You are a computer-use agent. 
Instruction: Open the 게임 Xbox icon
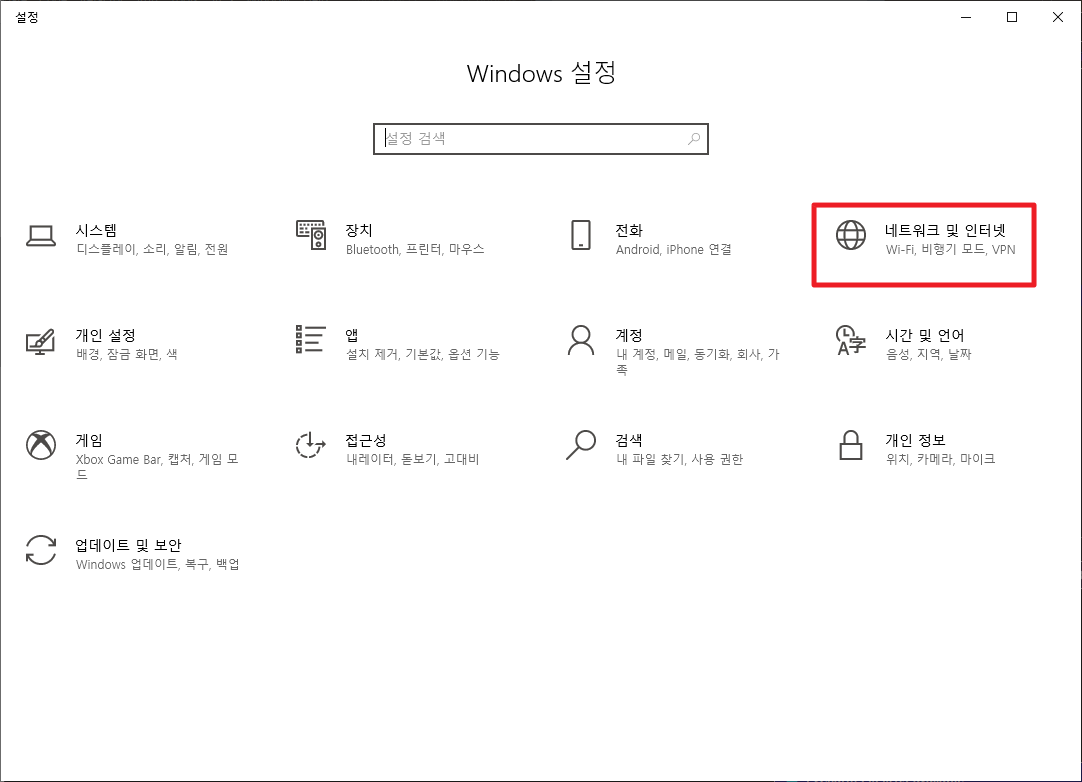pos(41,445)
